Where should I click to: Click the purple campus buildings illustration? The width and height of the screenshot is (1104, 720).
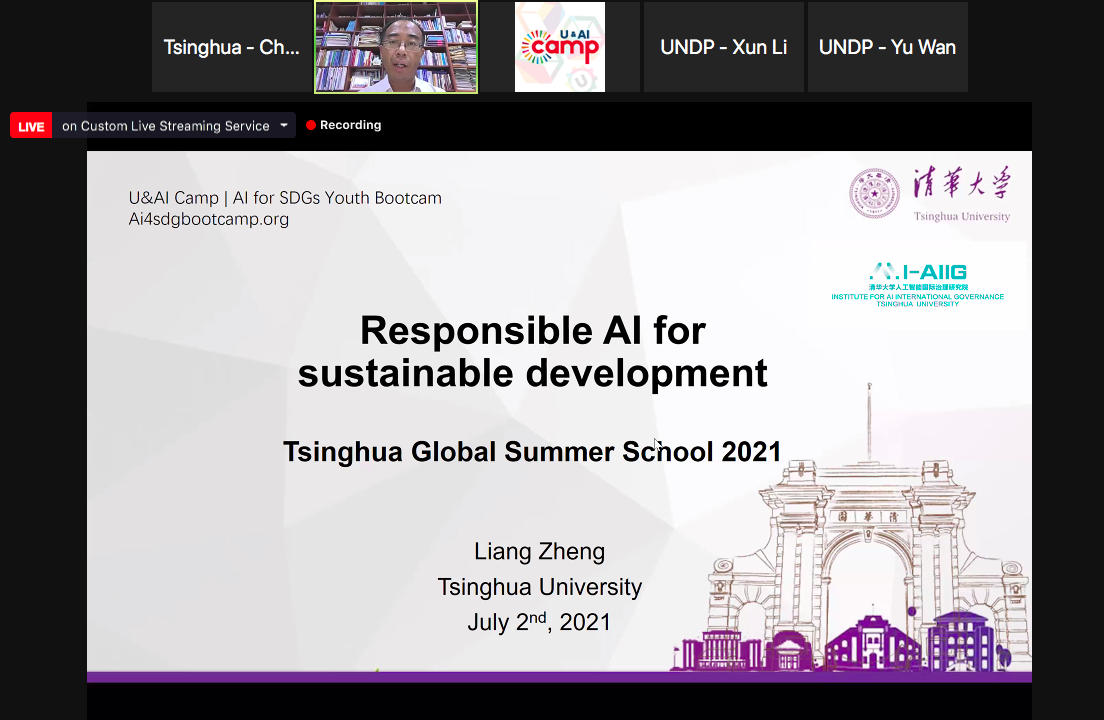(860, 640)
